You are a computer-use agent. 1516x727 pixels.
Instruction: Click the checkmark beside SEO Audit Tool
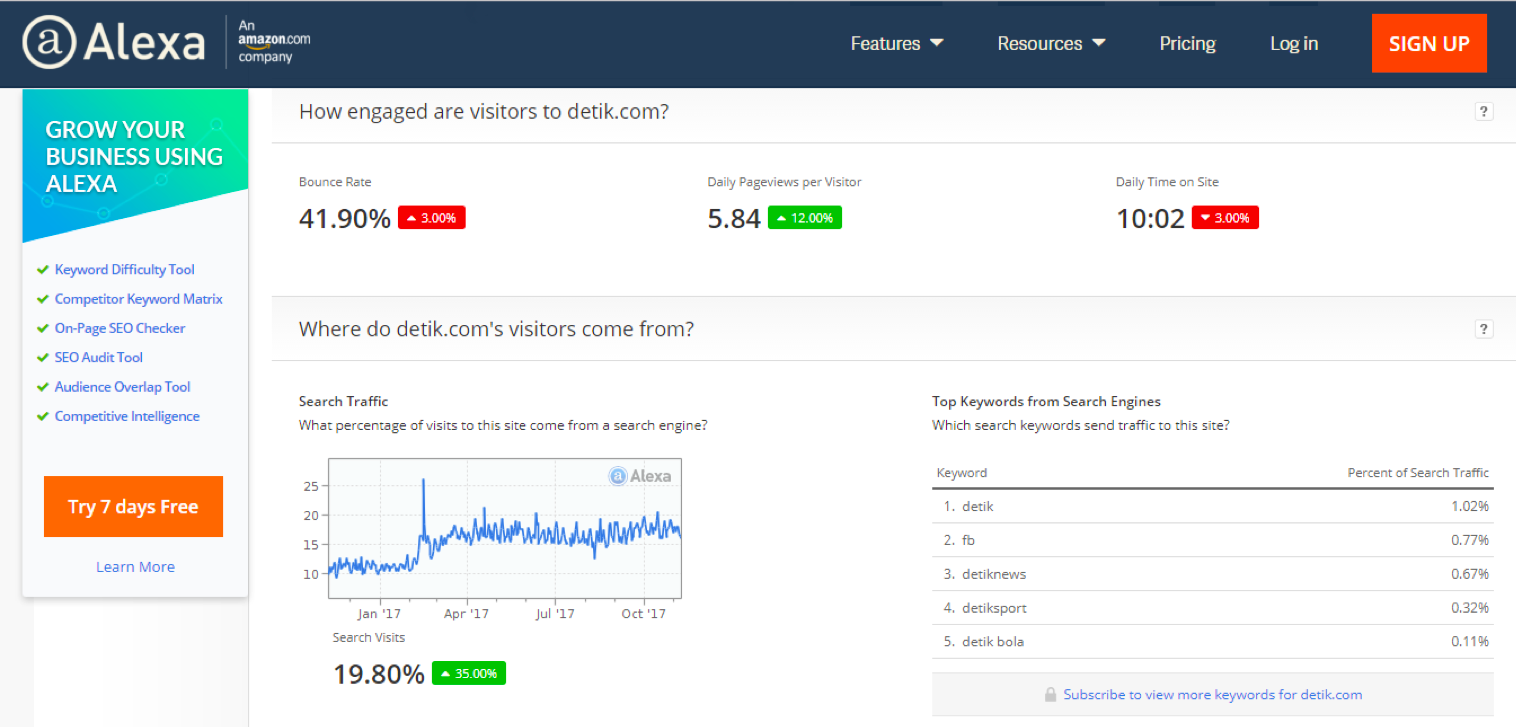click(42, 358)
